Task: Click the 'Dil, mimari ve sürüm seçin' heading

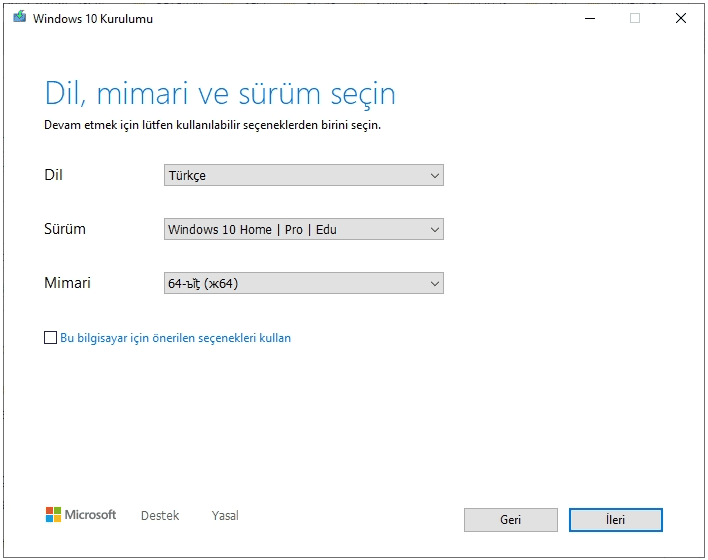Action: pos(220,94)
